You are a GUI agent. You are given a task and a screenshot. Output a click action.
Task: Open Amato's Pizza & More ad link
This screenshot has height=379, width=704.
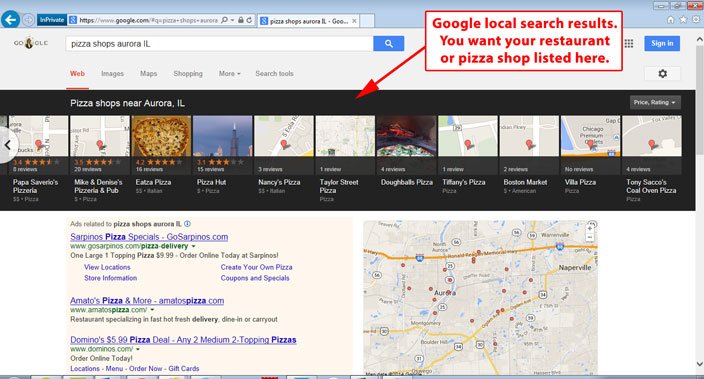[x=147, y=301]
